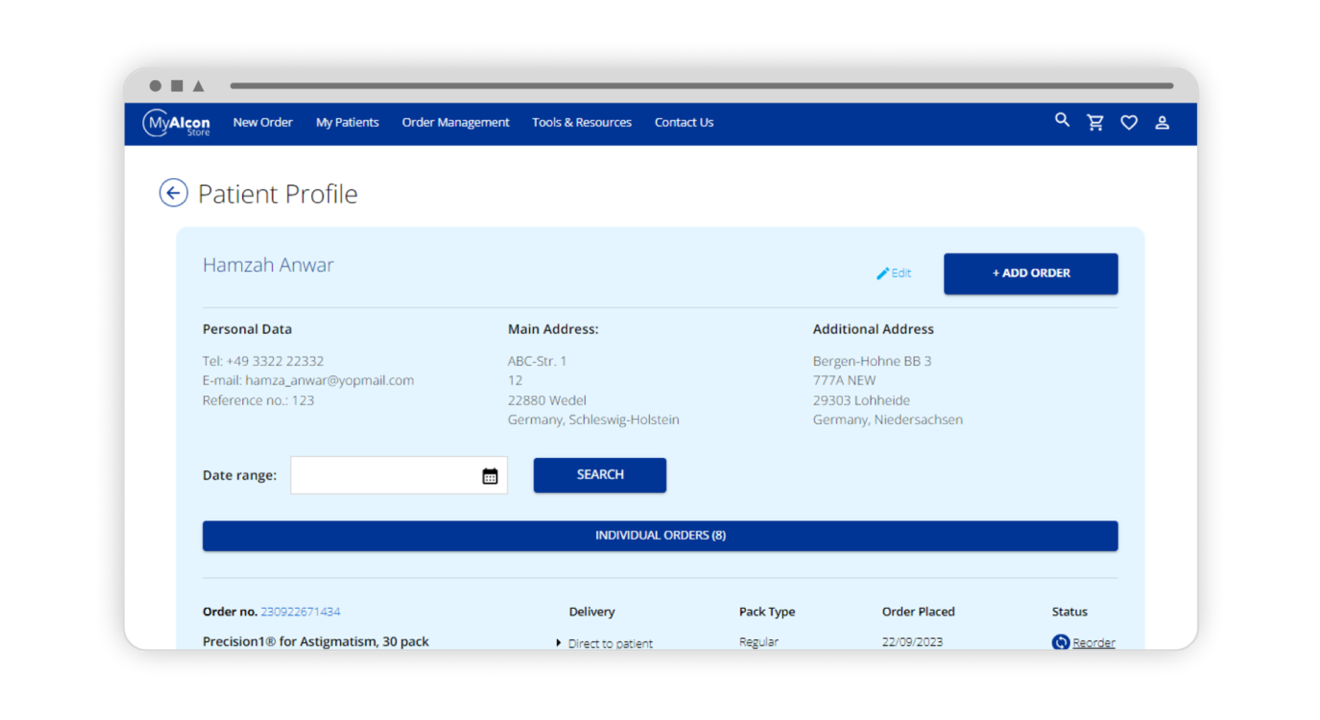Screen dimensions: 1320x720
Task: Click the Date range input field
Action: 385,476
